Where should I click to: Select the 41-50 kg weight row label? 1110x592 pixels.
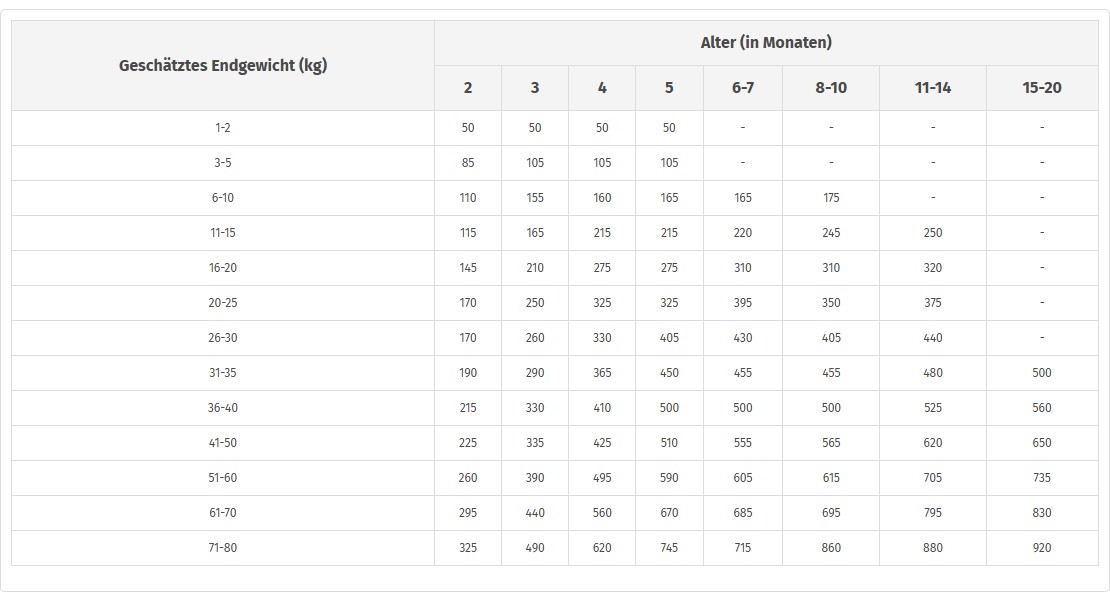click(x=223, y=443)
